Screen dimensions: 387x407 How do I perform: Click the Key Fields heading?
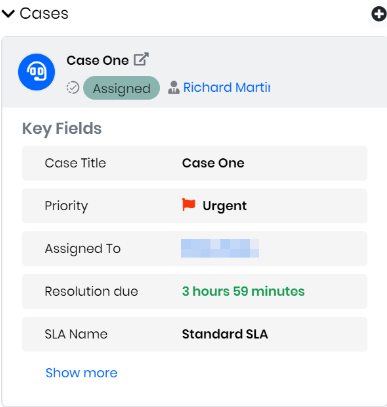(62, 129)
